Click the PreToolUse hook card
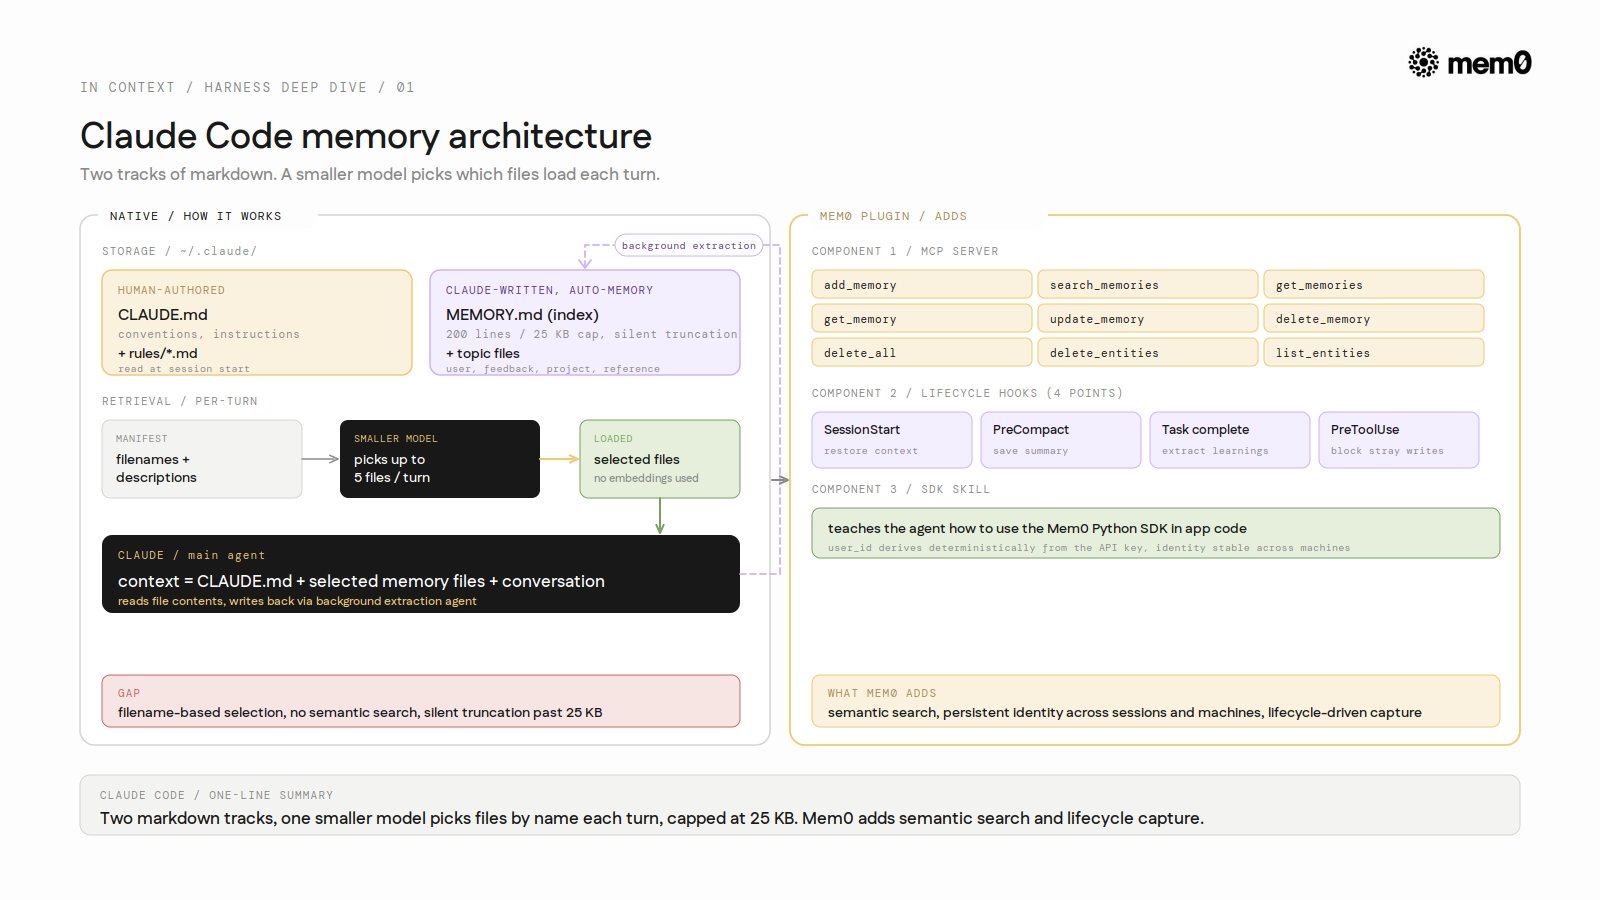The width and height of the screenshot is (1600, 900). tap(1399, 440)
